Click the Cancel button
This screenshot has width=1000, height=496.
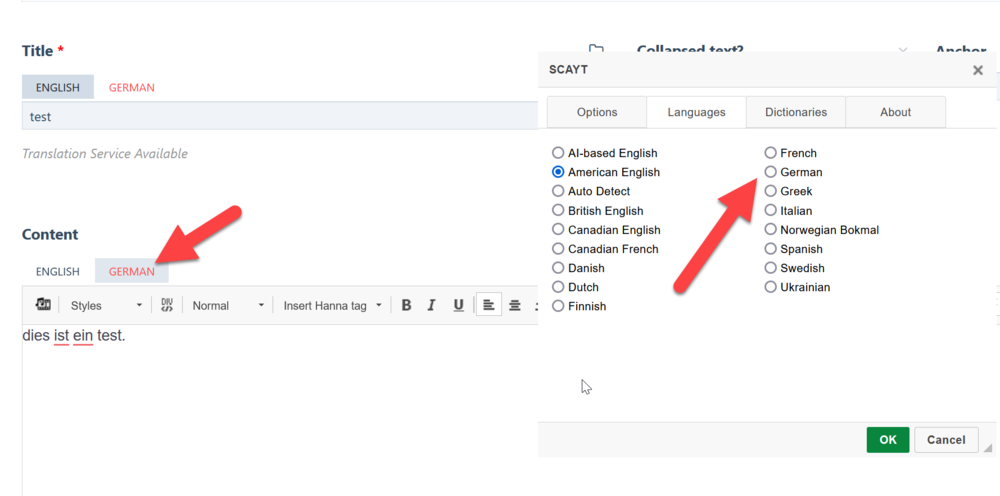click(945, 440)
